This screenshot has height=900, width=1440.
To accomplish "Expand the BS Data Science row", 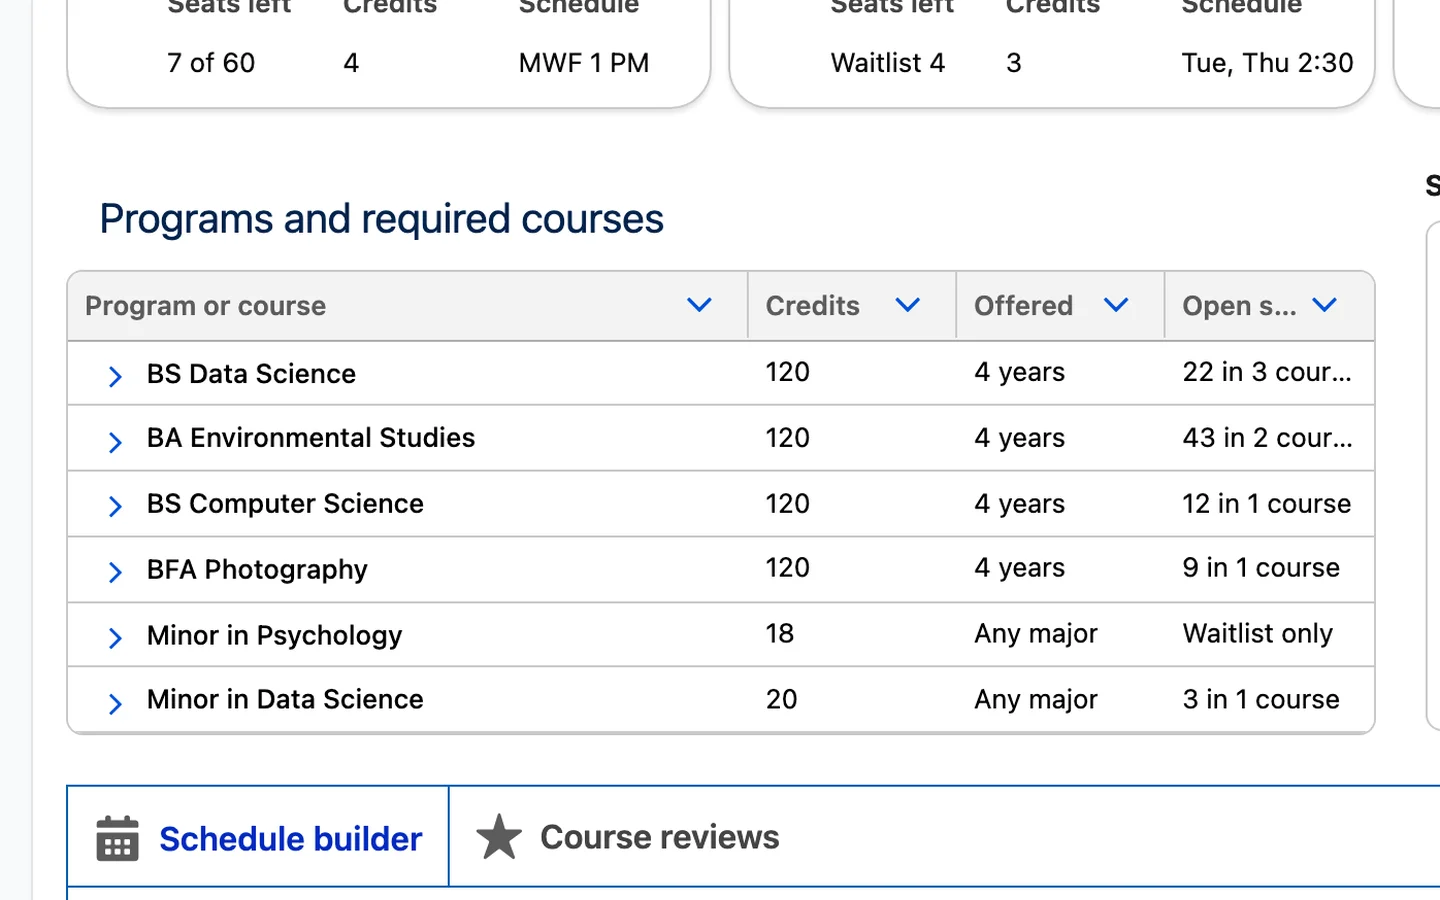I will pos(115,376).
